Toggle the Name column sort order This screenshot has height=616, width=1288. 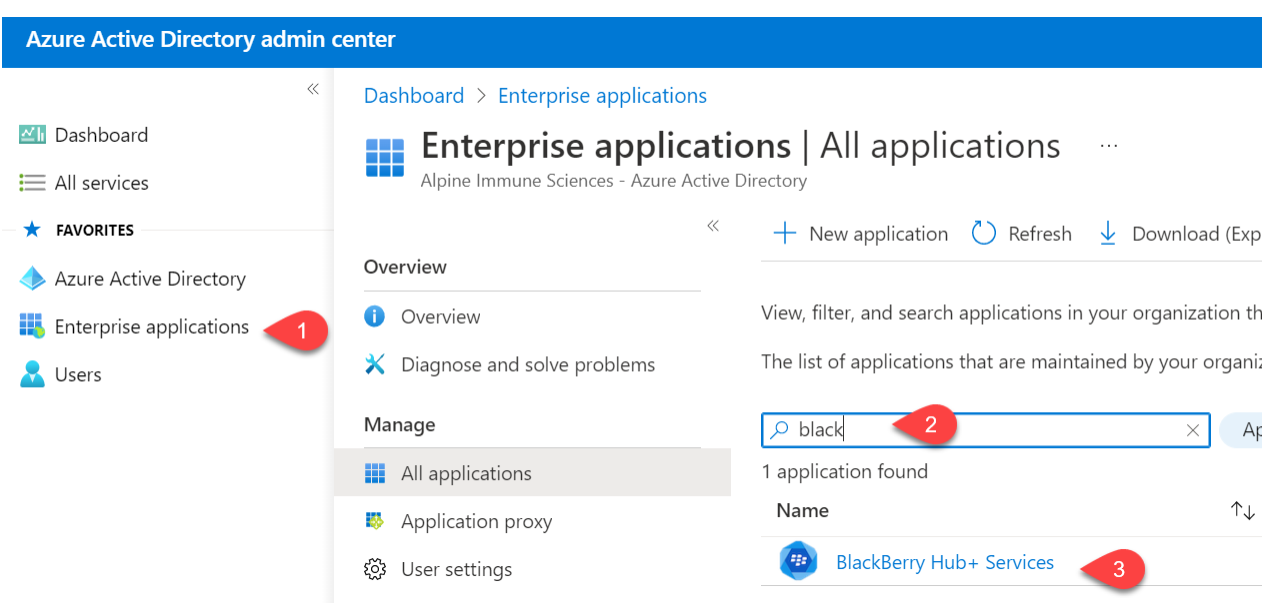[x=1242, y=510]
